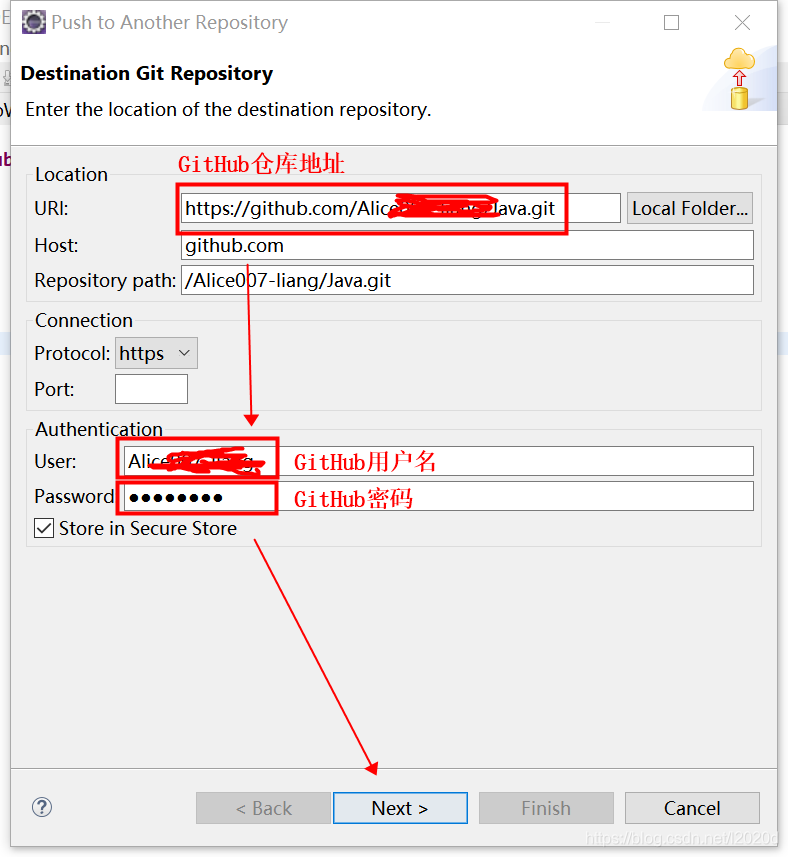Click the Destination Git Repository heading
Image resolution: width=788 pixels, height=857 pixels.
click(x=146, y=73)
